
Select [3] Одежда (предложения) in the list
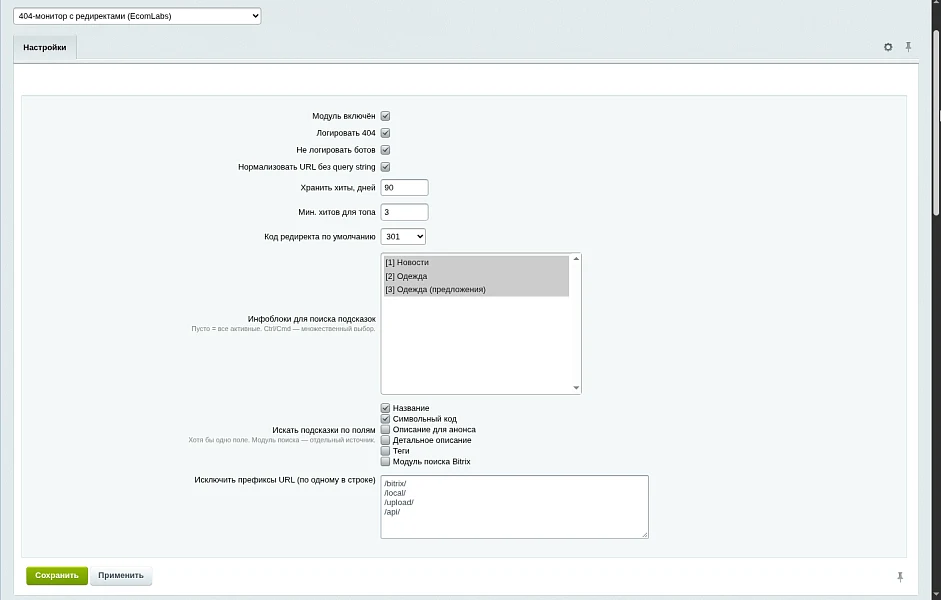coord(477,289)
